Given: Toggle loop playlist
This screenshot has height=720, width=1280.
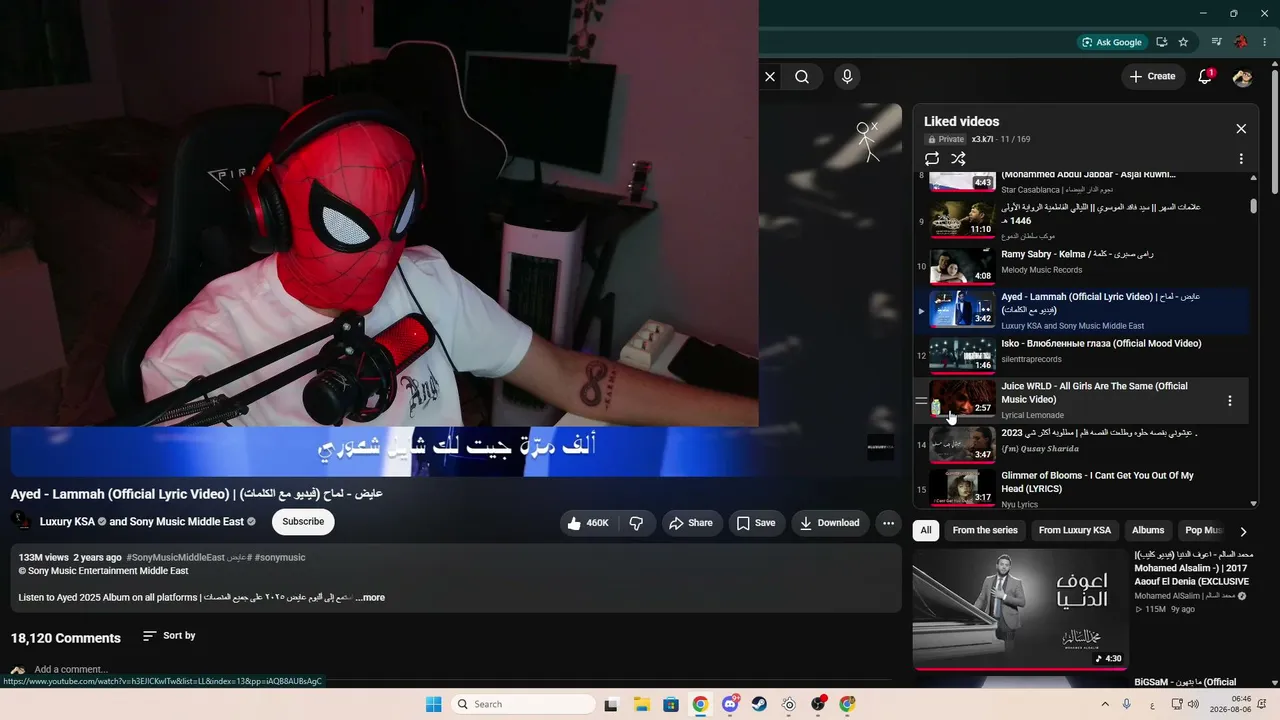Looking at the screenshot, I should click(932, 159).
